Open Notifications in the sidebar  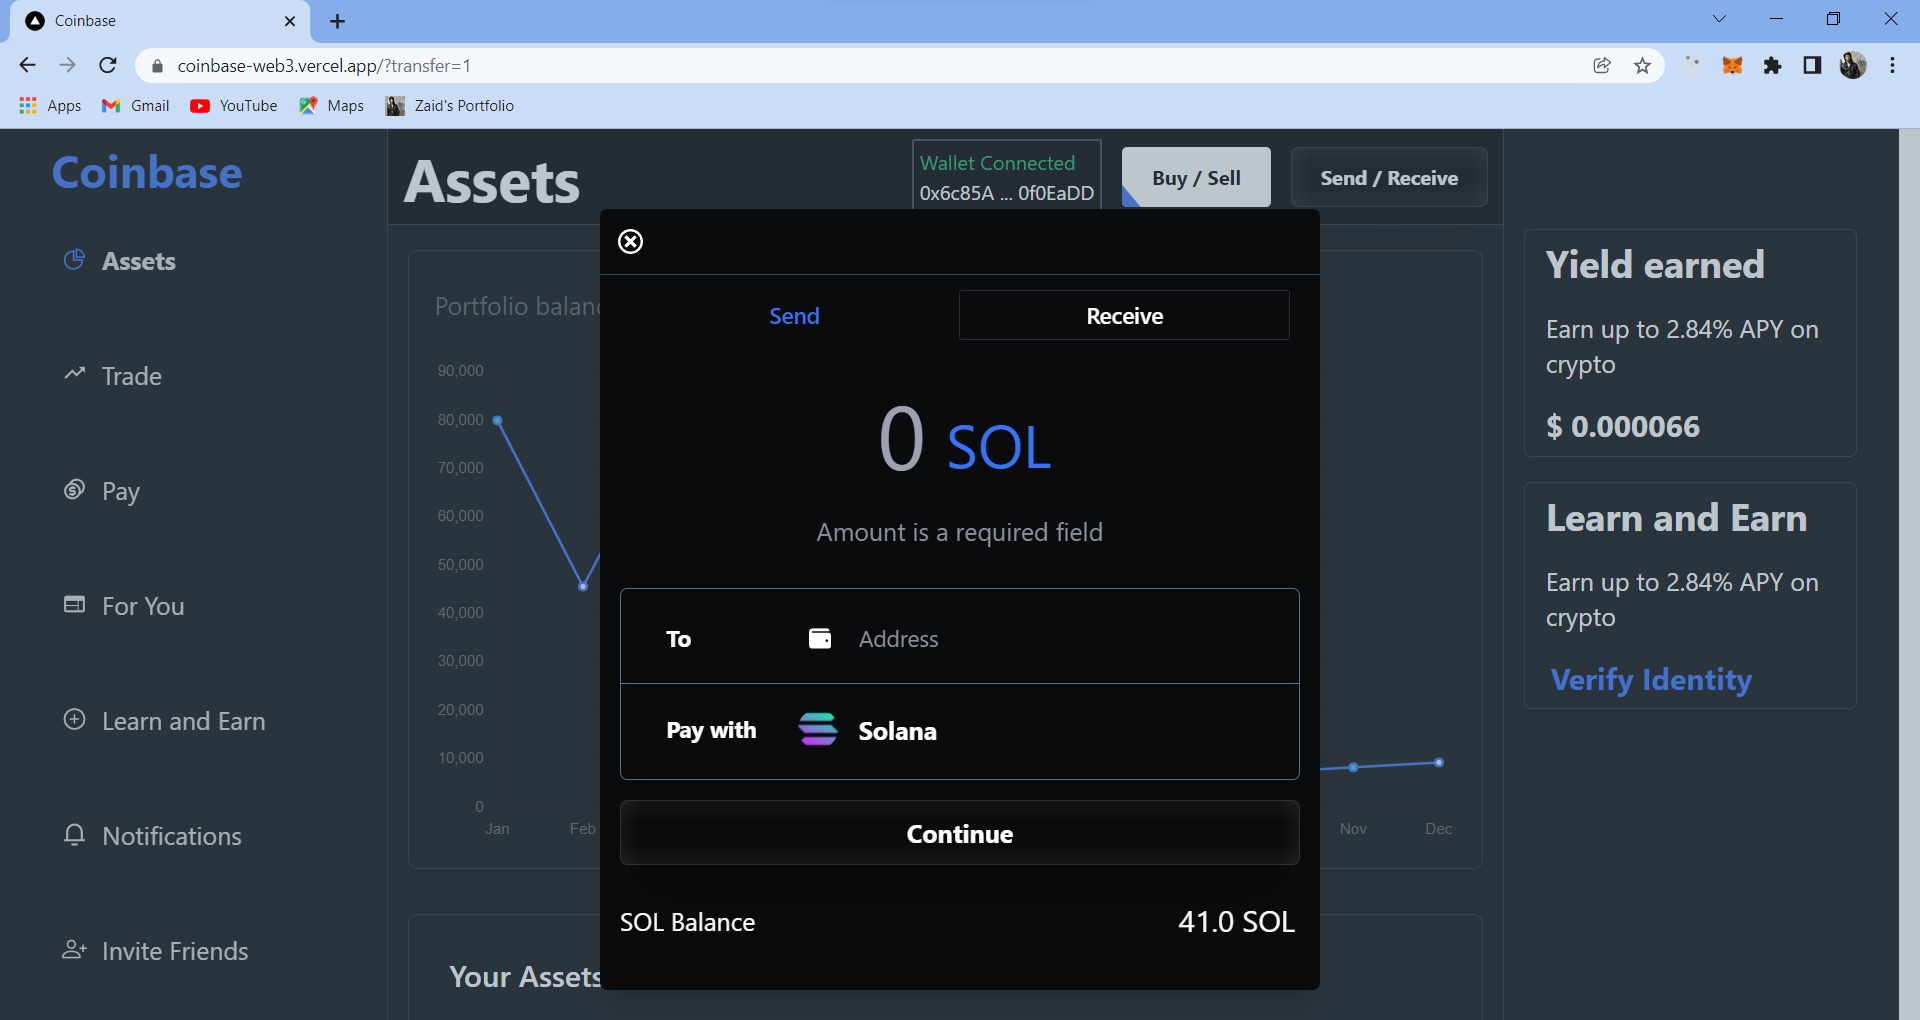coord(172,836)
